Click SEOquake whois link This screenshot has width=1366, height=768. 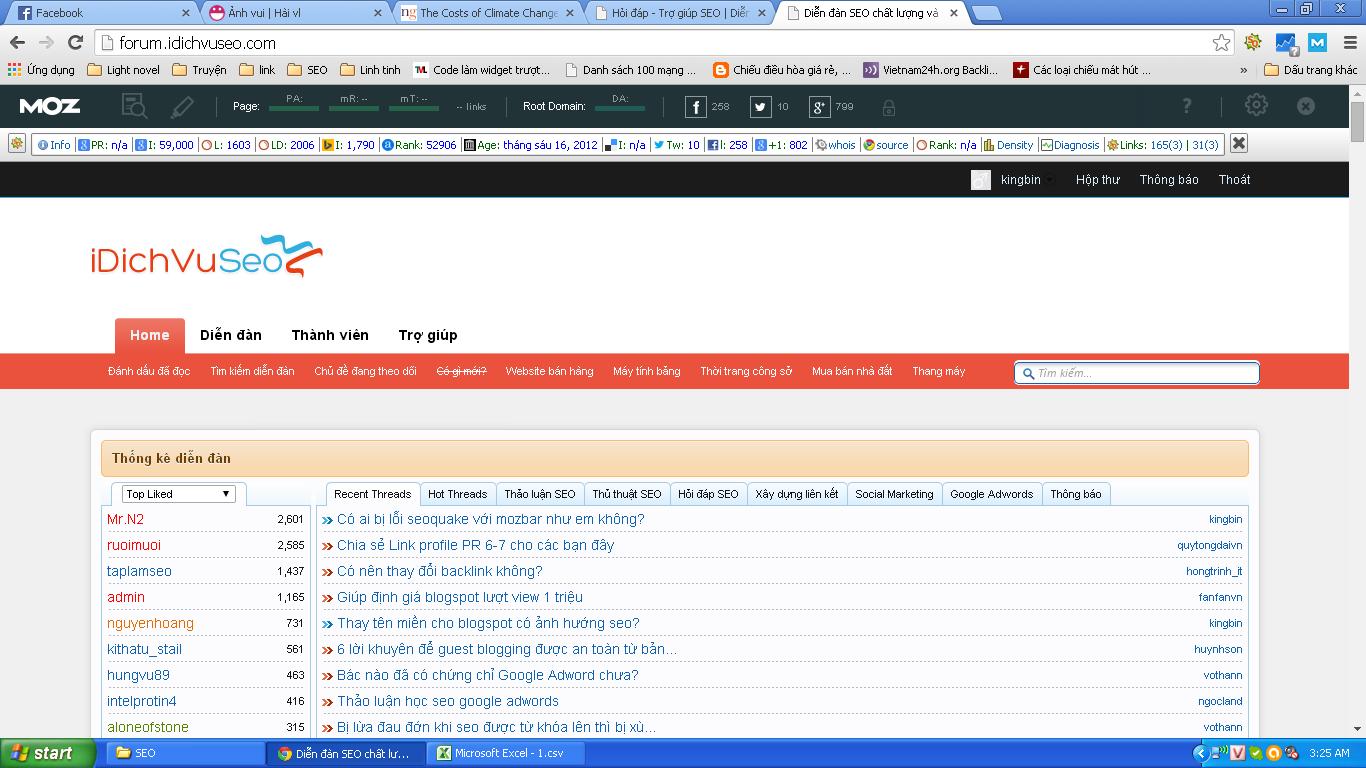click(835, 145)
